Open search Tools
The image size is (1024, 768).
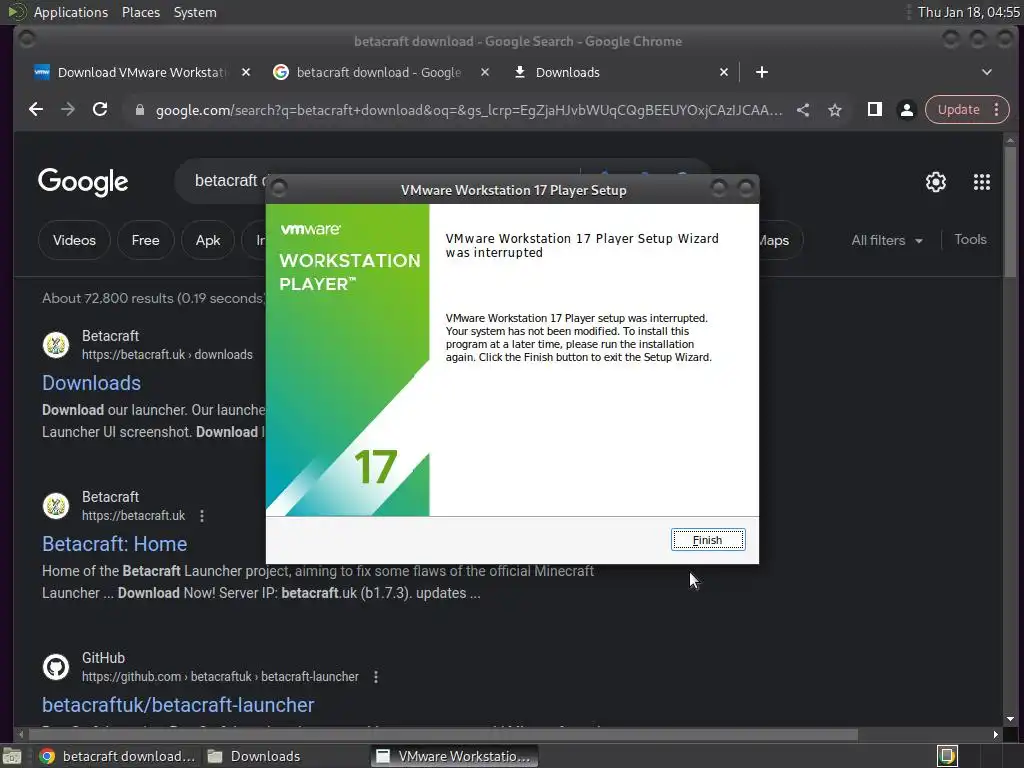pos(970,240)
